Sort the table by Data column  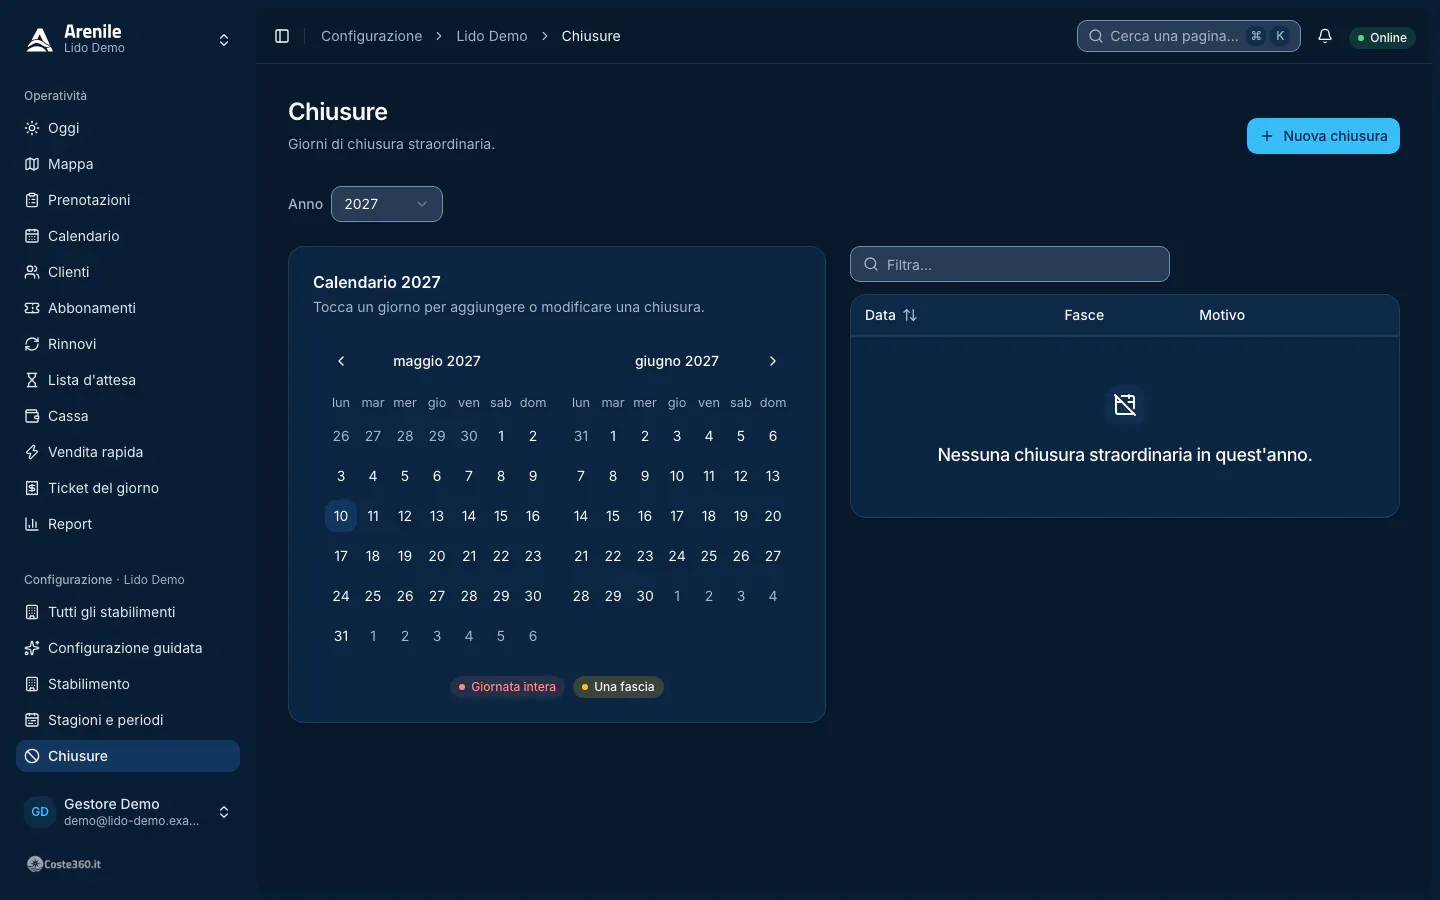point(891,315)
